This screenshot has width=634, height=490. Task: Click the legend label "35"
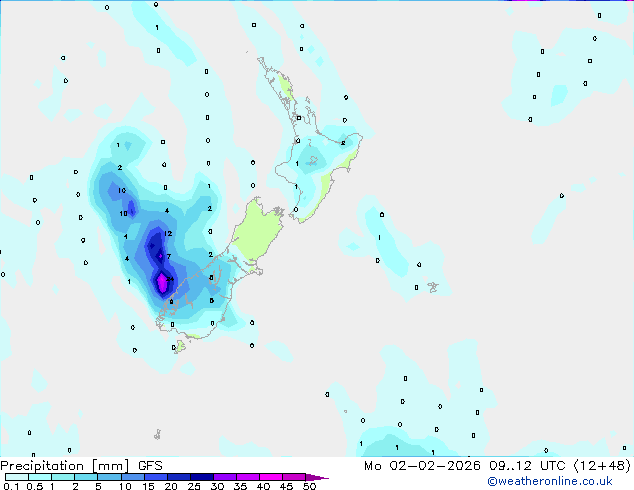click(x=240, y=486)
